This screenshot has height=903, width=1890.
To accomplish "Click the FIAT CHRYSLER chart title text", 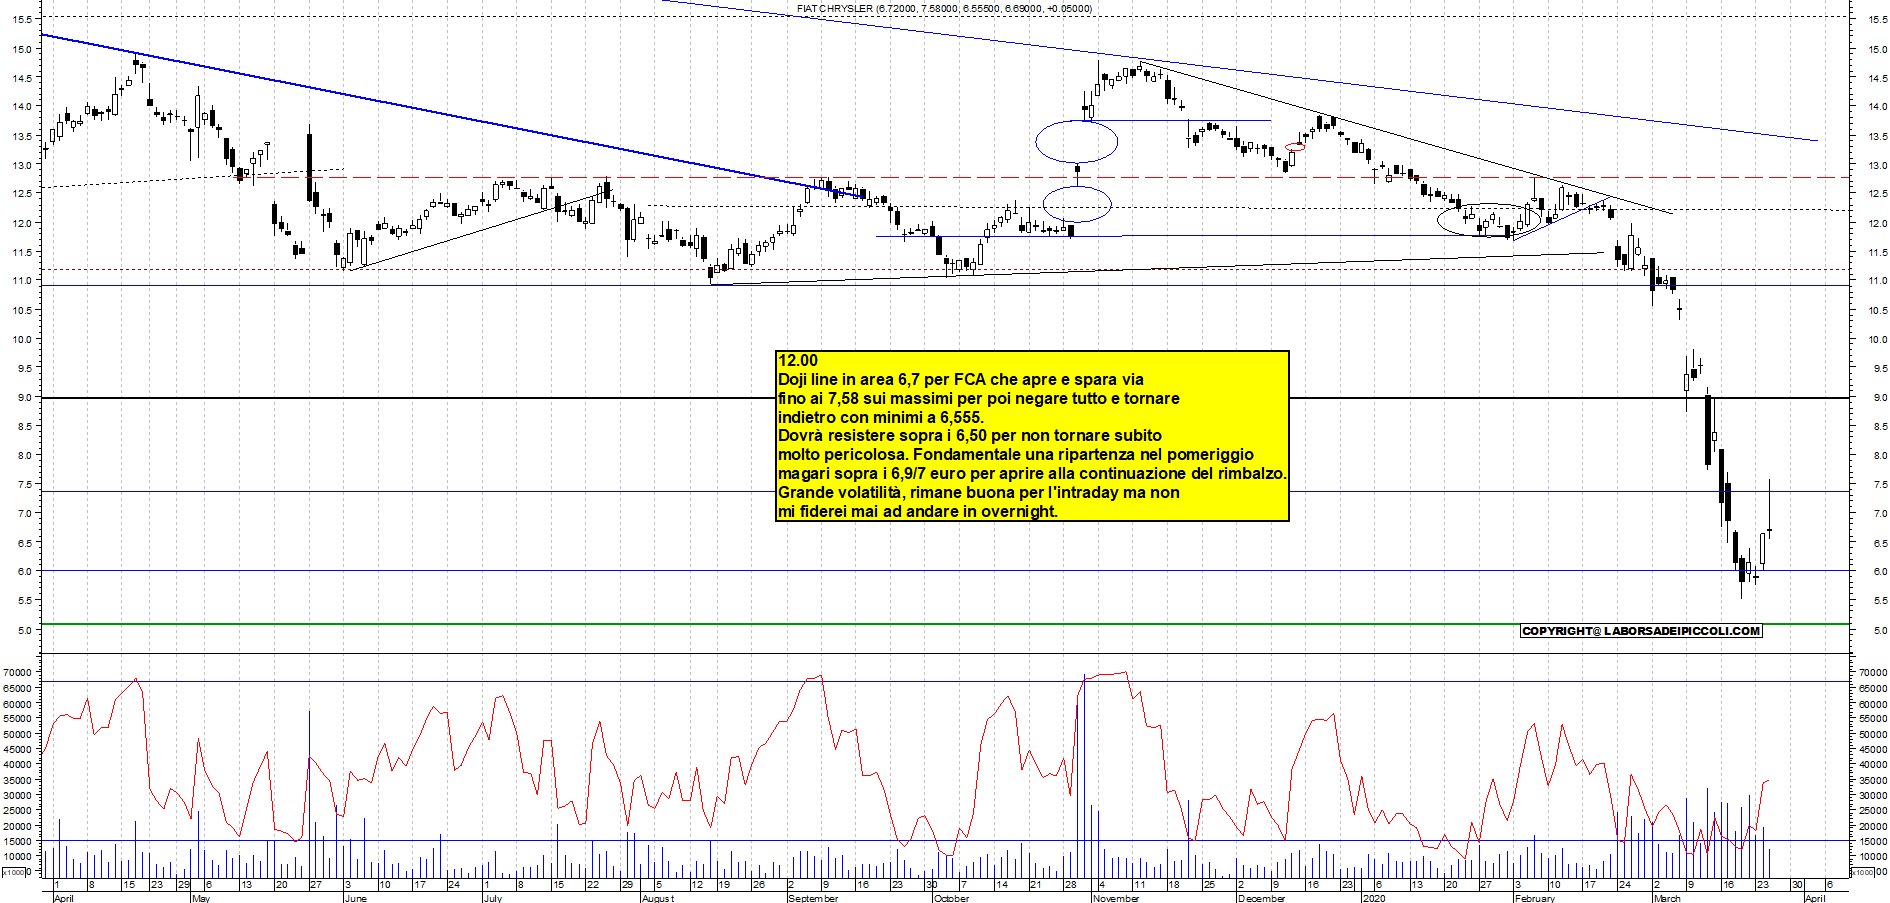I will tap(944, 8).
